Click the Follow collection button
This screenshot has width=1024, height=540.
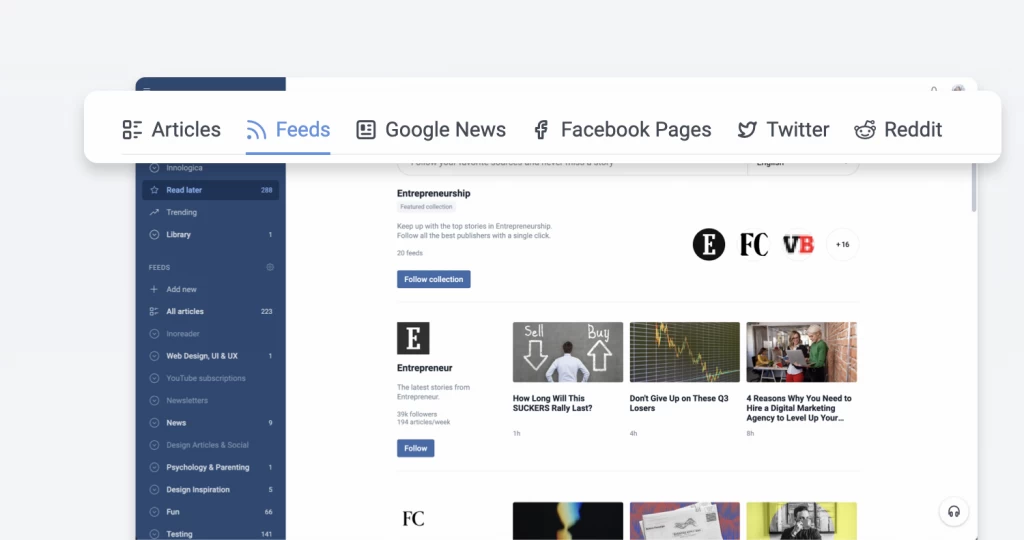[434, 279]
